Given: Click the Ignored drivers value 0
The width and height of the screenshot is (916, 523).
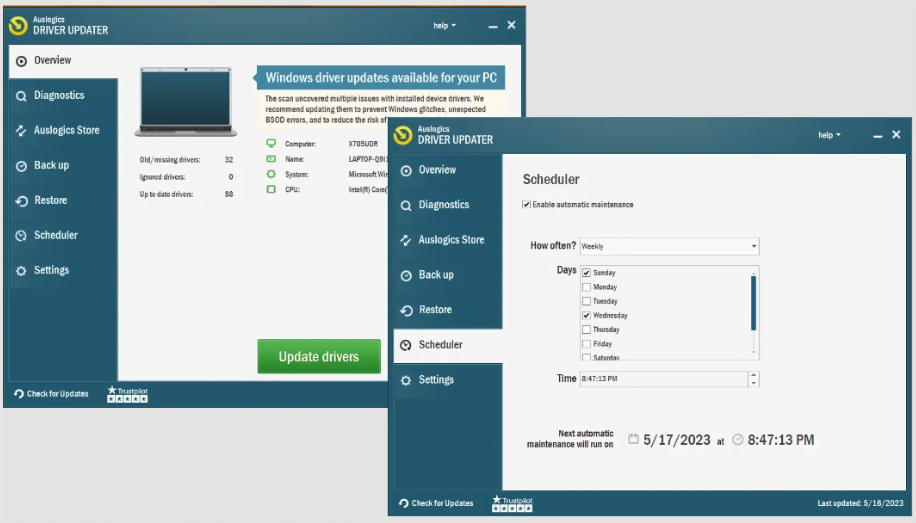Looking at the screenshot, I should (x=231, y=177).
